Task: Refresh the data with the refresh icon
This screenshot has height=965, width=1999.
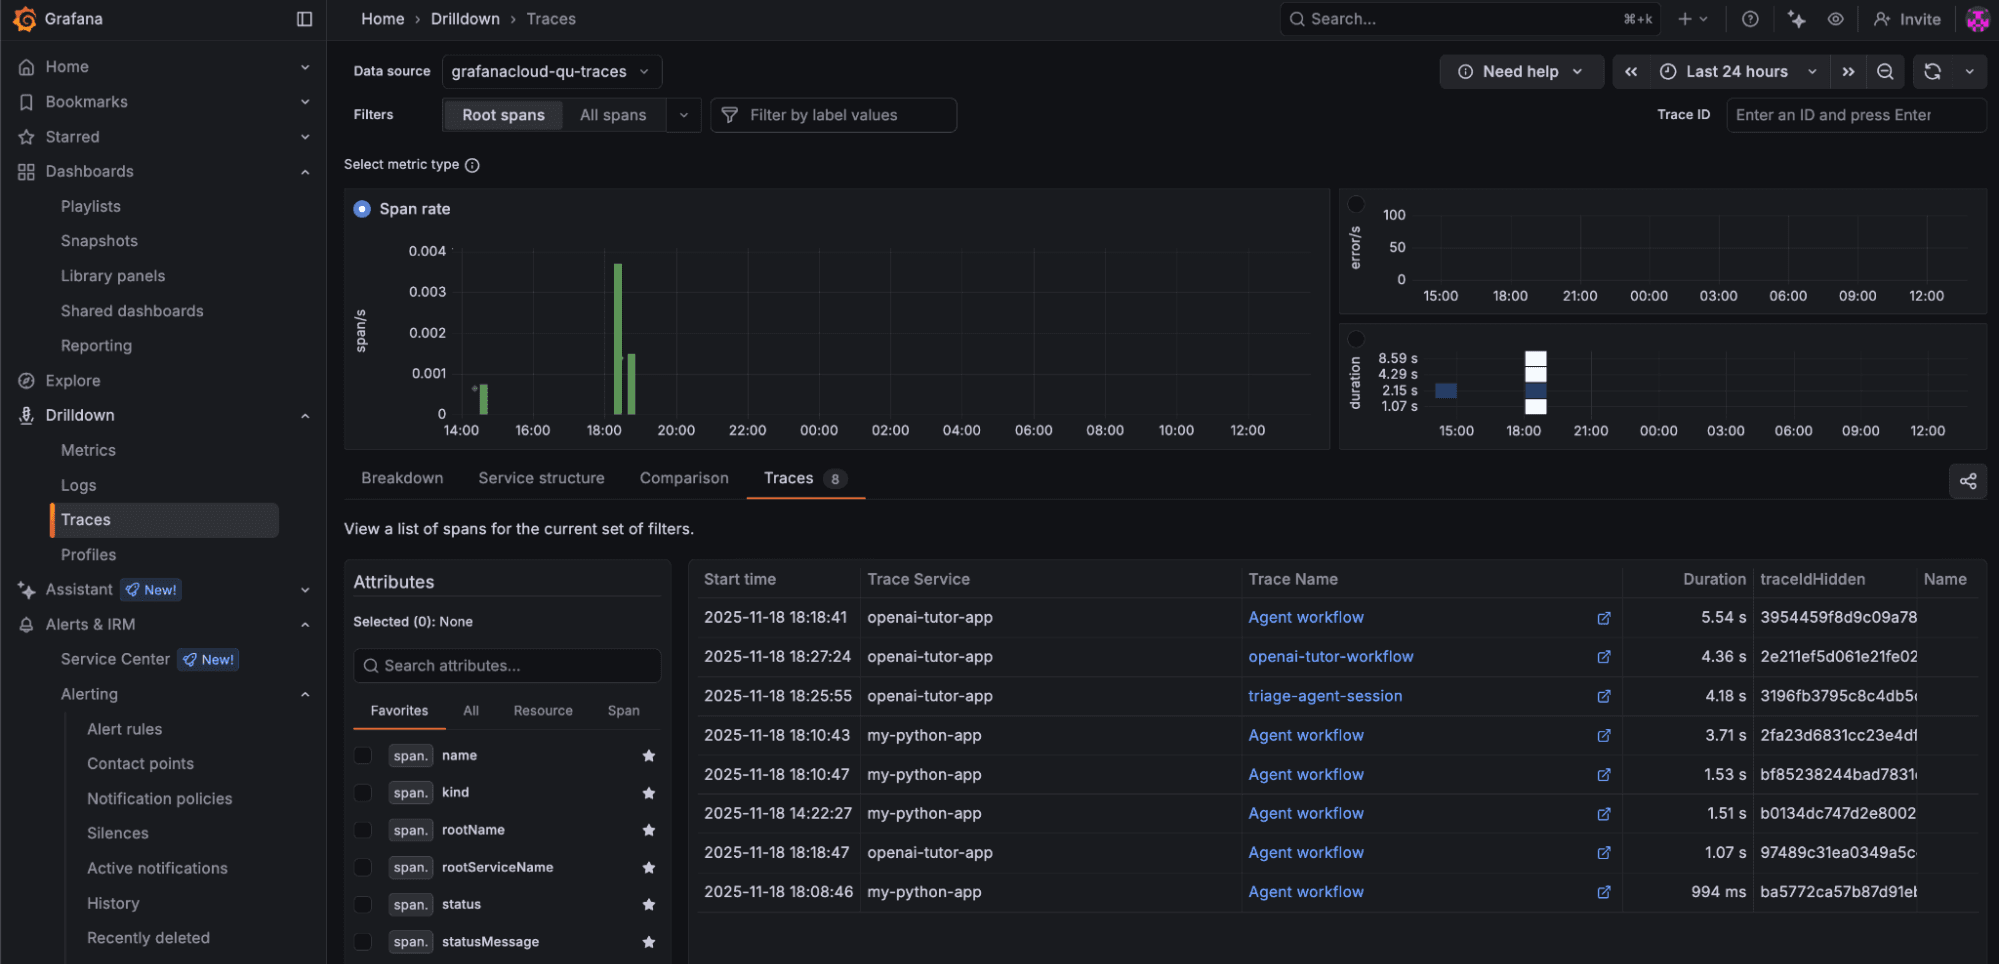Action: pyautogui.click(x=1932, y=71)
